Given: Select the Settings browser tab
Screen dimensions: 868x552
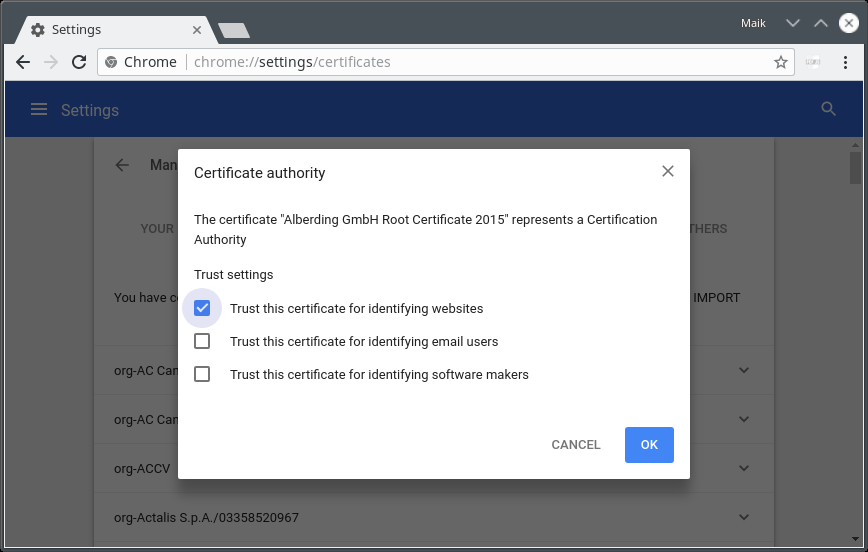Looking at the screenshot, I should pyautogui.click(x=116, y=30).
